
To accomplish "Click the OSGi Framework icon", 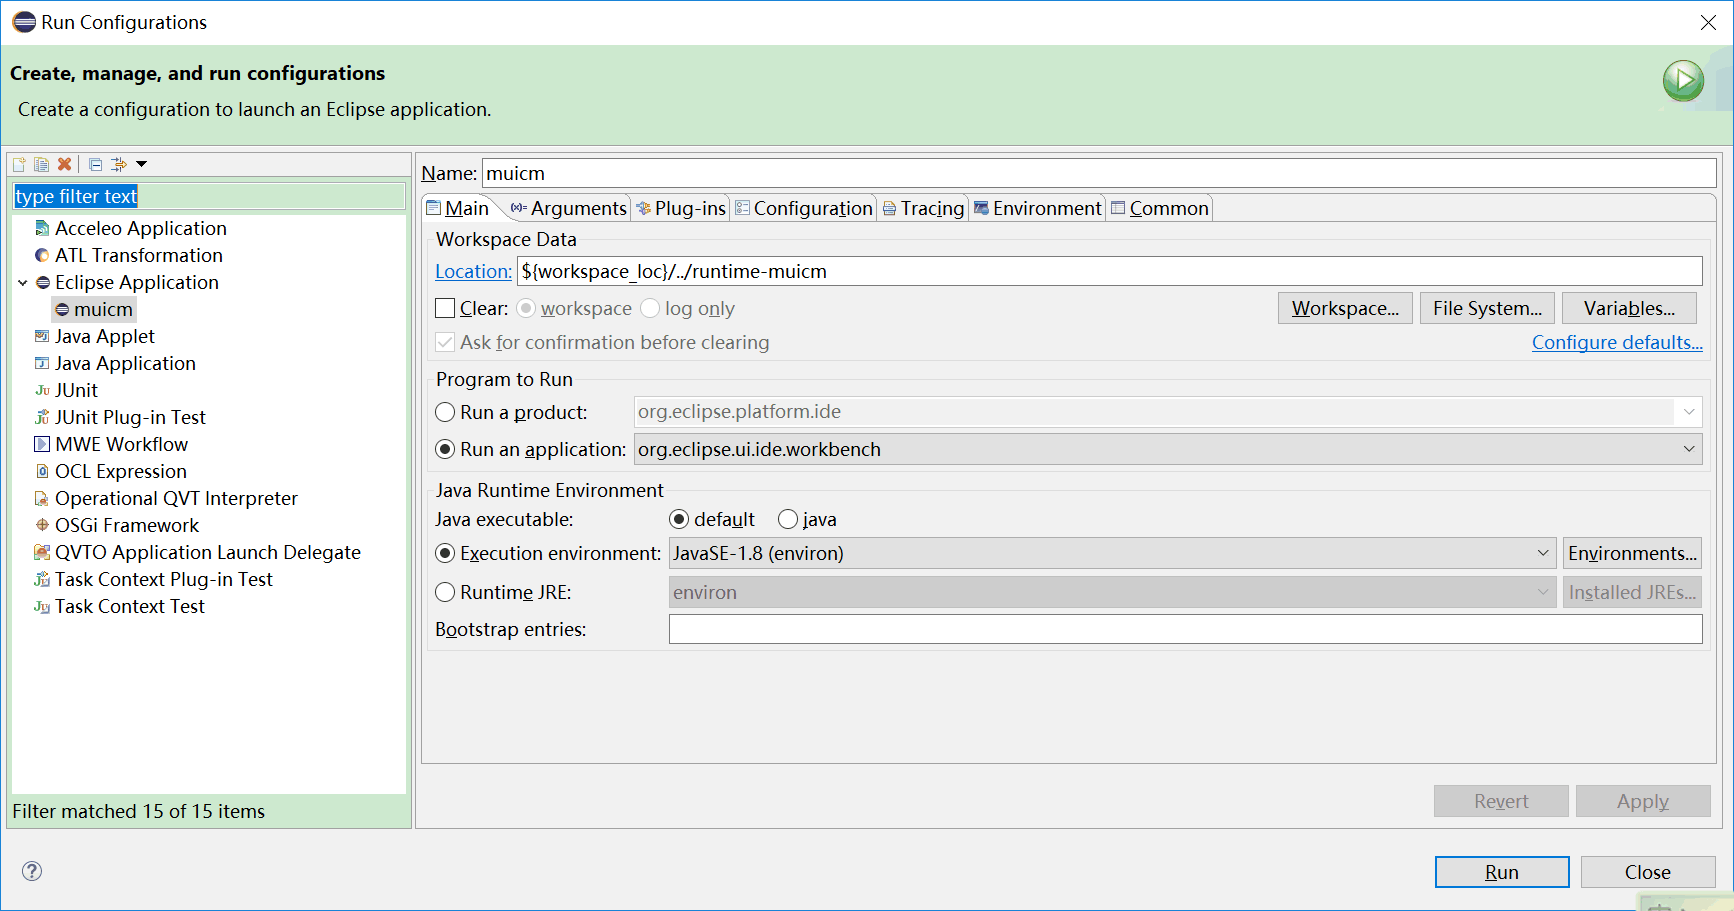I will click(x=42, y=526).
